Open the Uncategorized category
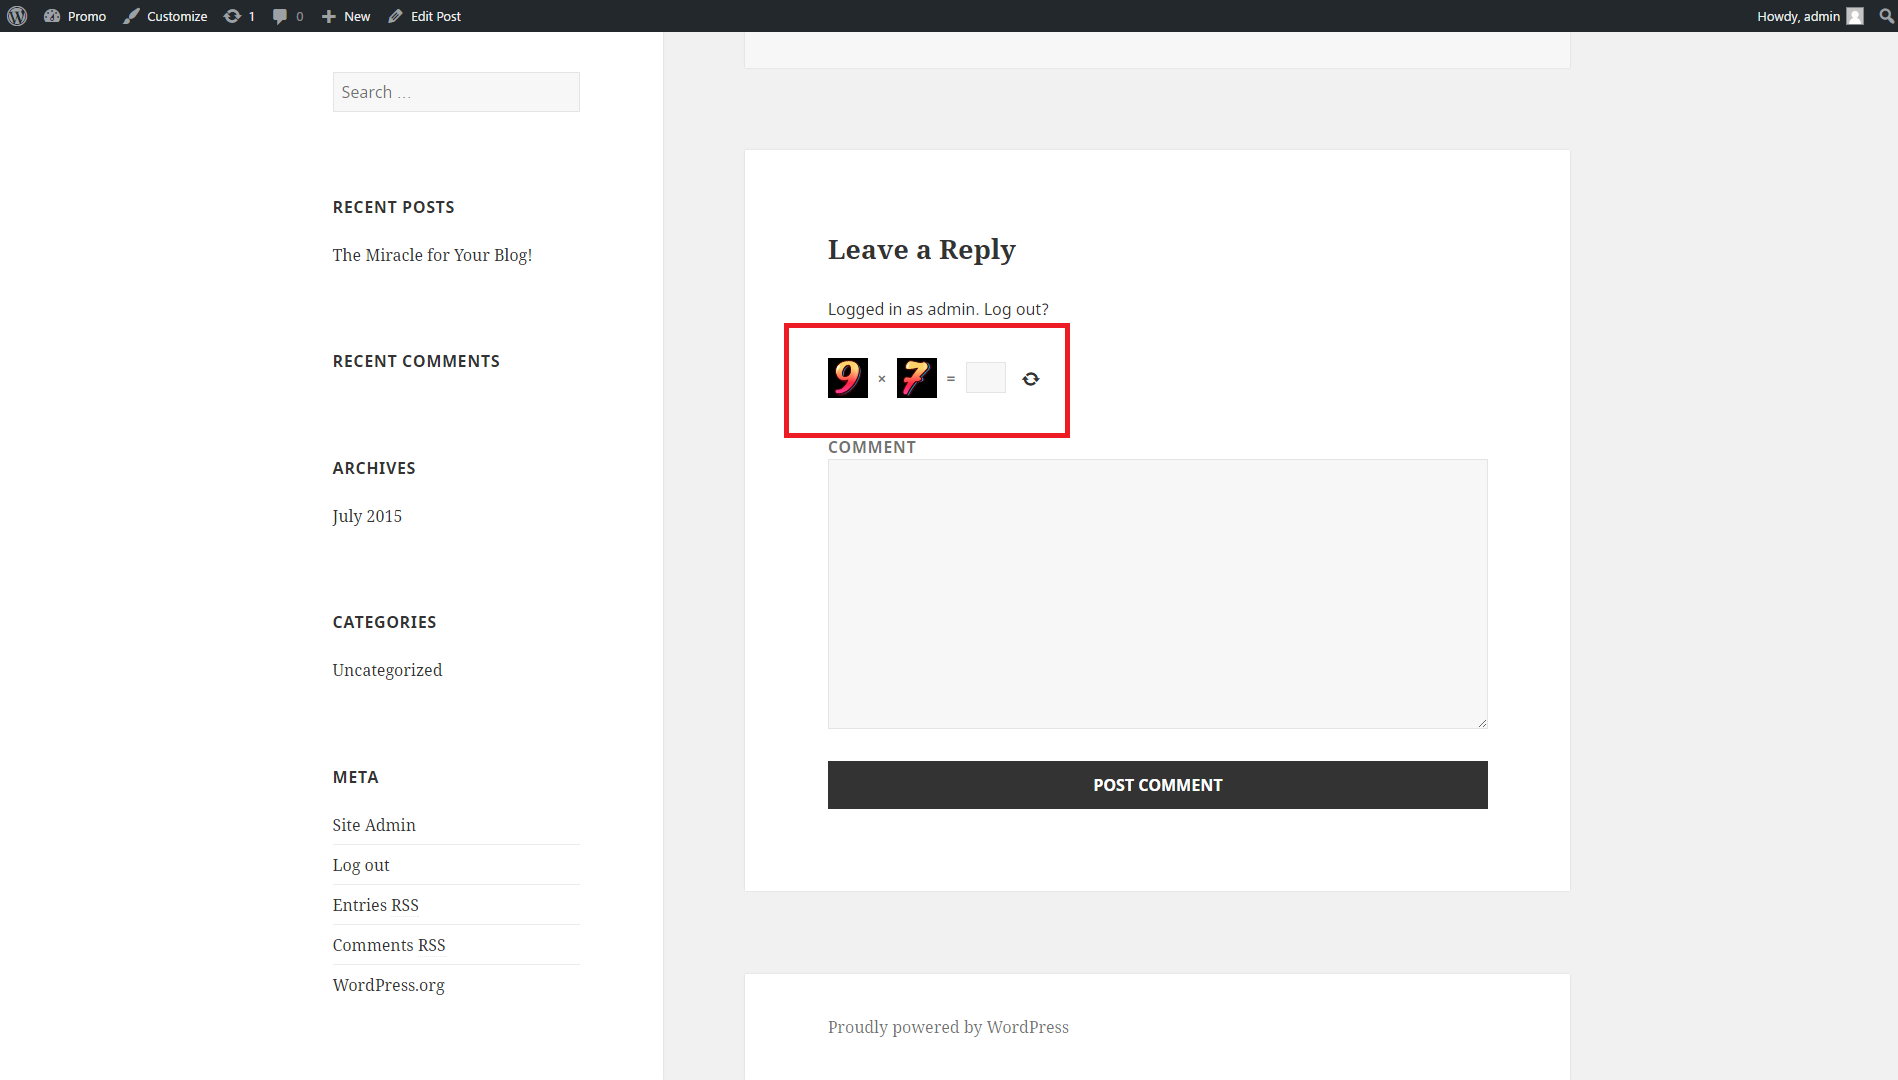Image resolution: width=1898 pixels, height=1080 pixels. coord(387,670)
